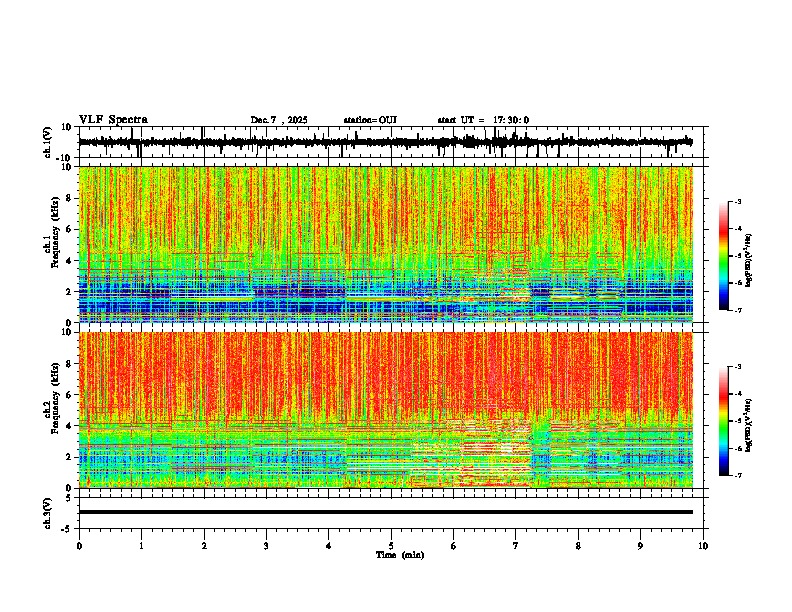792x612 pixels.
Task: Click tick label "7" on Time axis
Action: pos(516,546)
